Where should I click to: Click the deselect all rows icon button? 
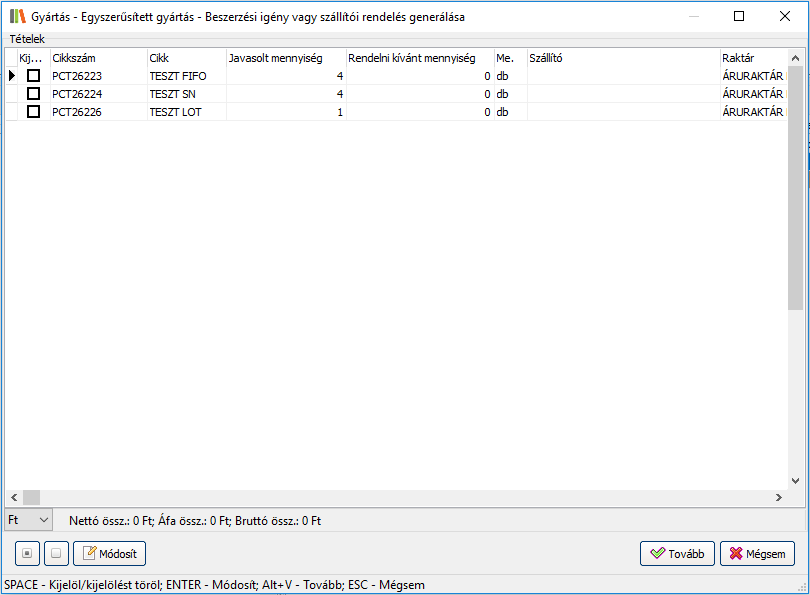click(x=57, y=553)
